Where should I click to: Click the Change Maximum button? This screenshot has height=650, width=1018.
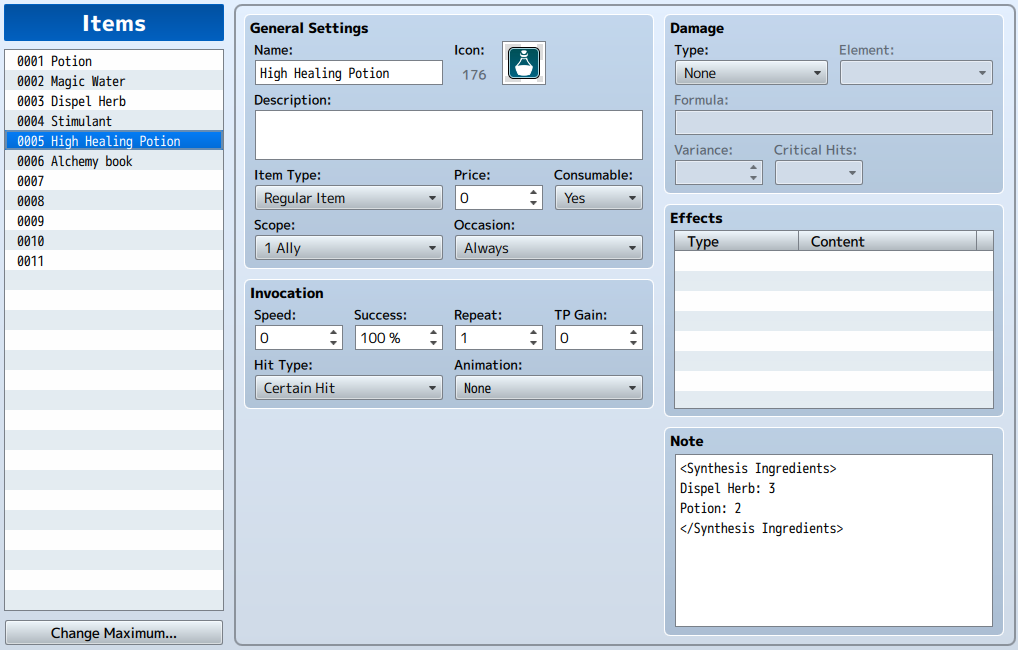[114, 633]
